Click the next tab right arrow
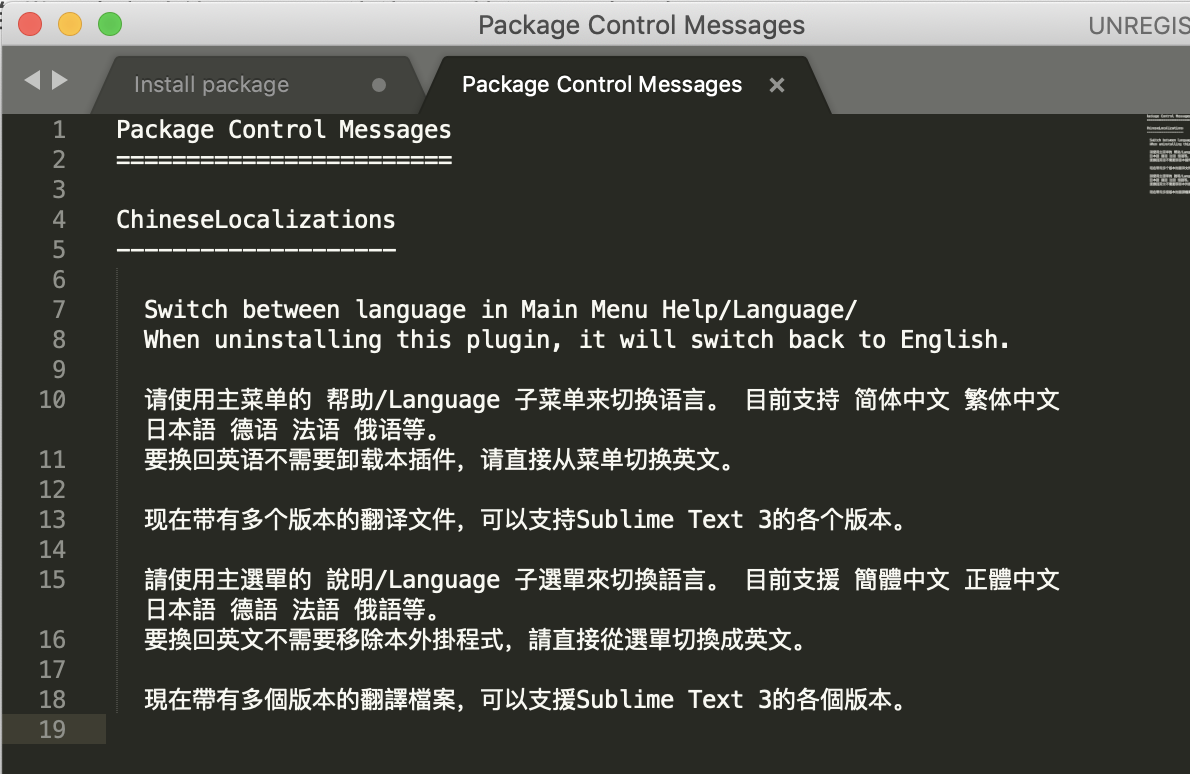Screen dimensions: 1190x774 [x=60, y=80]
